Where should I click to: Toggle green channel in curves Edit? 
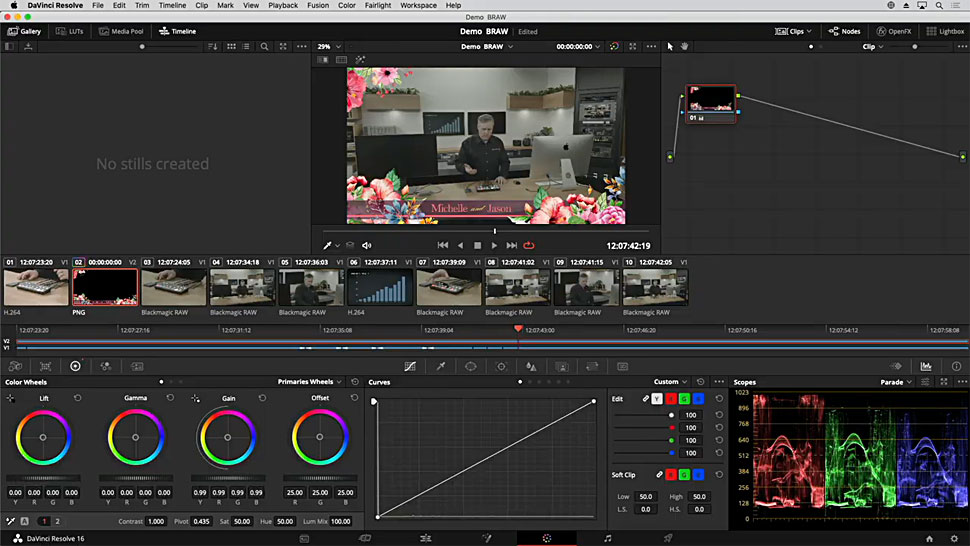coord(684,399)
